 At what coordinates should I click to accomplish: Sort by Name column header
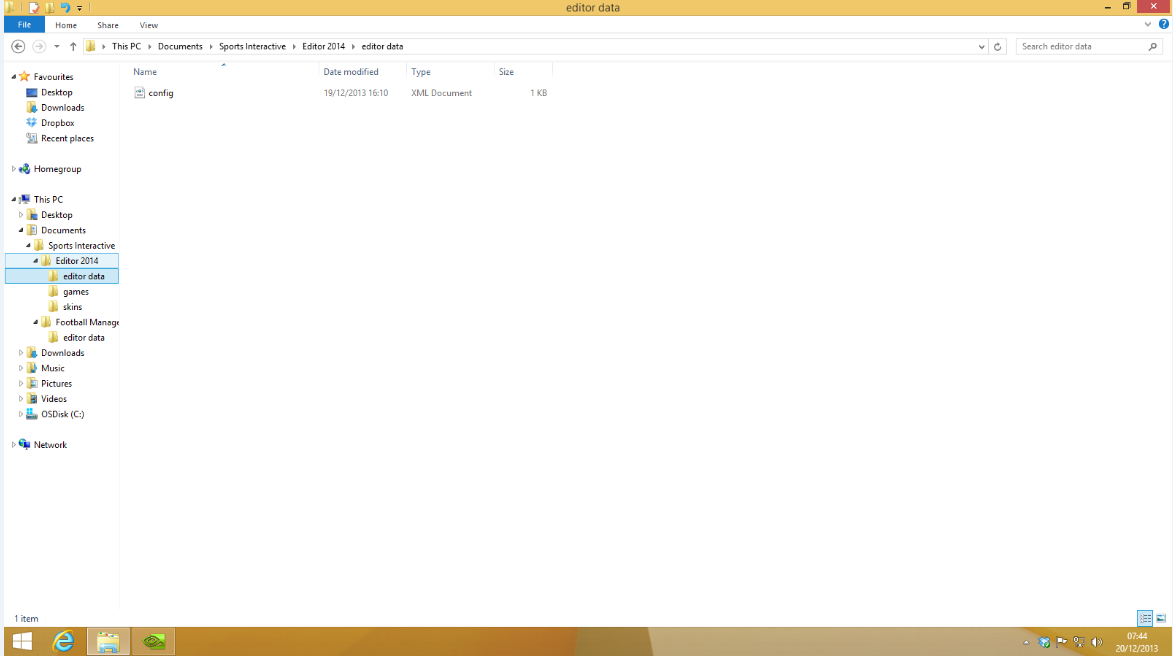pos(145,72)
